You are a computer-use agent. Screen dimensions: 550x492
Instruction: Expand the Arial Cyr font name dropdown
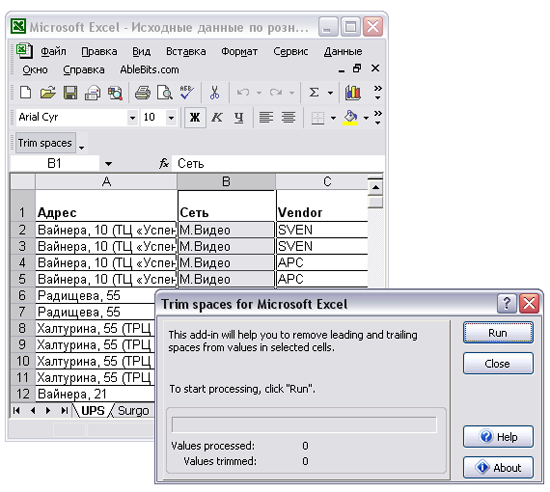pos(132,117)
